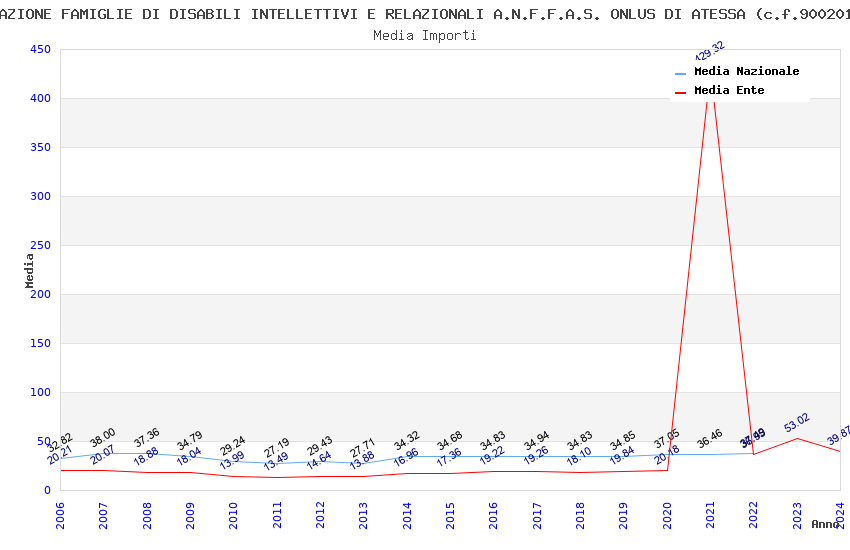850x550 pixels.
Task: Select year 2006 on the x-axis
Action: pos(60,515)
